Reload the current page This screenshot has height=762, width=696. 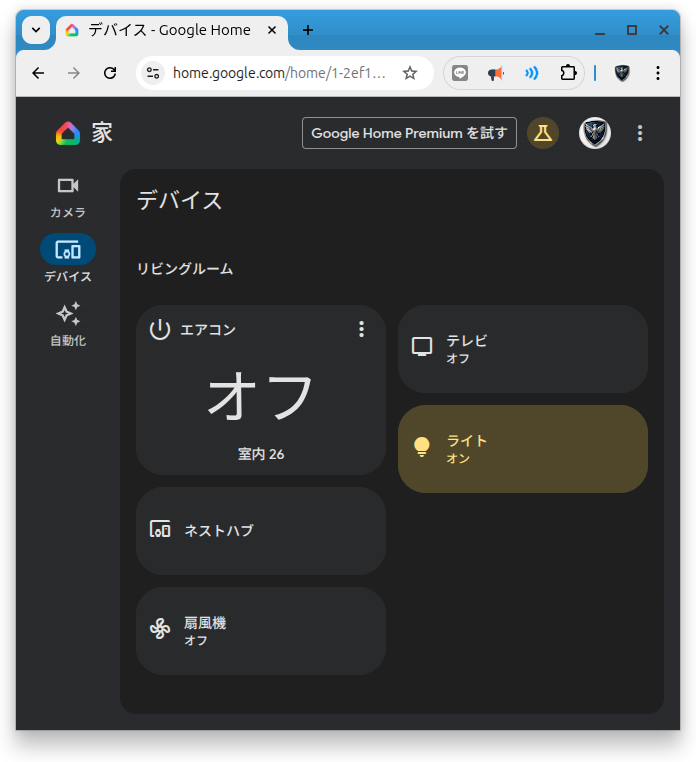(110, 73)
